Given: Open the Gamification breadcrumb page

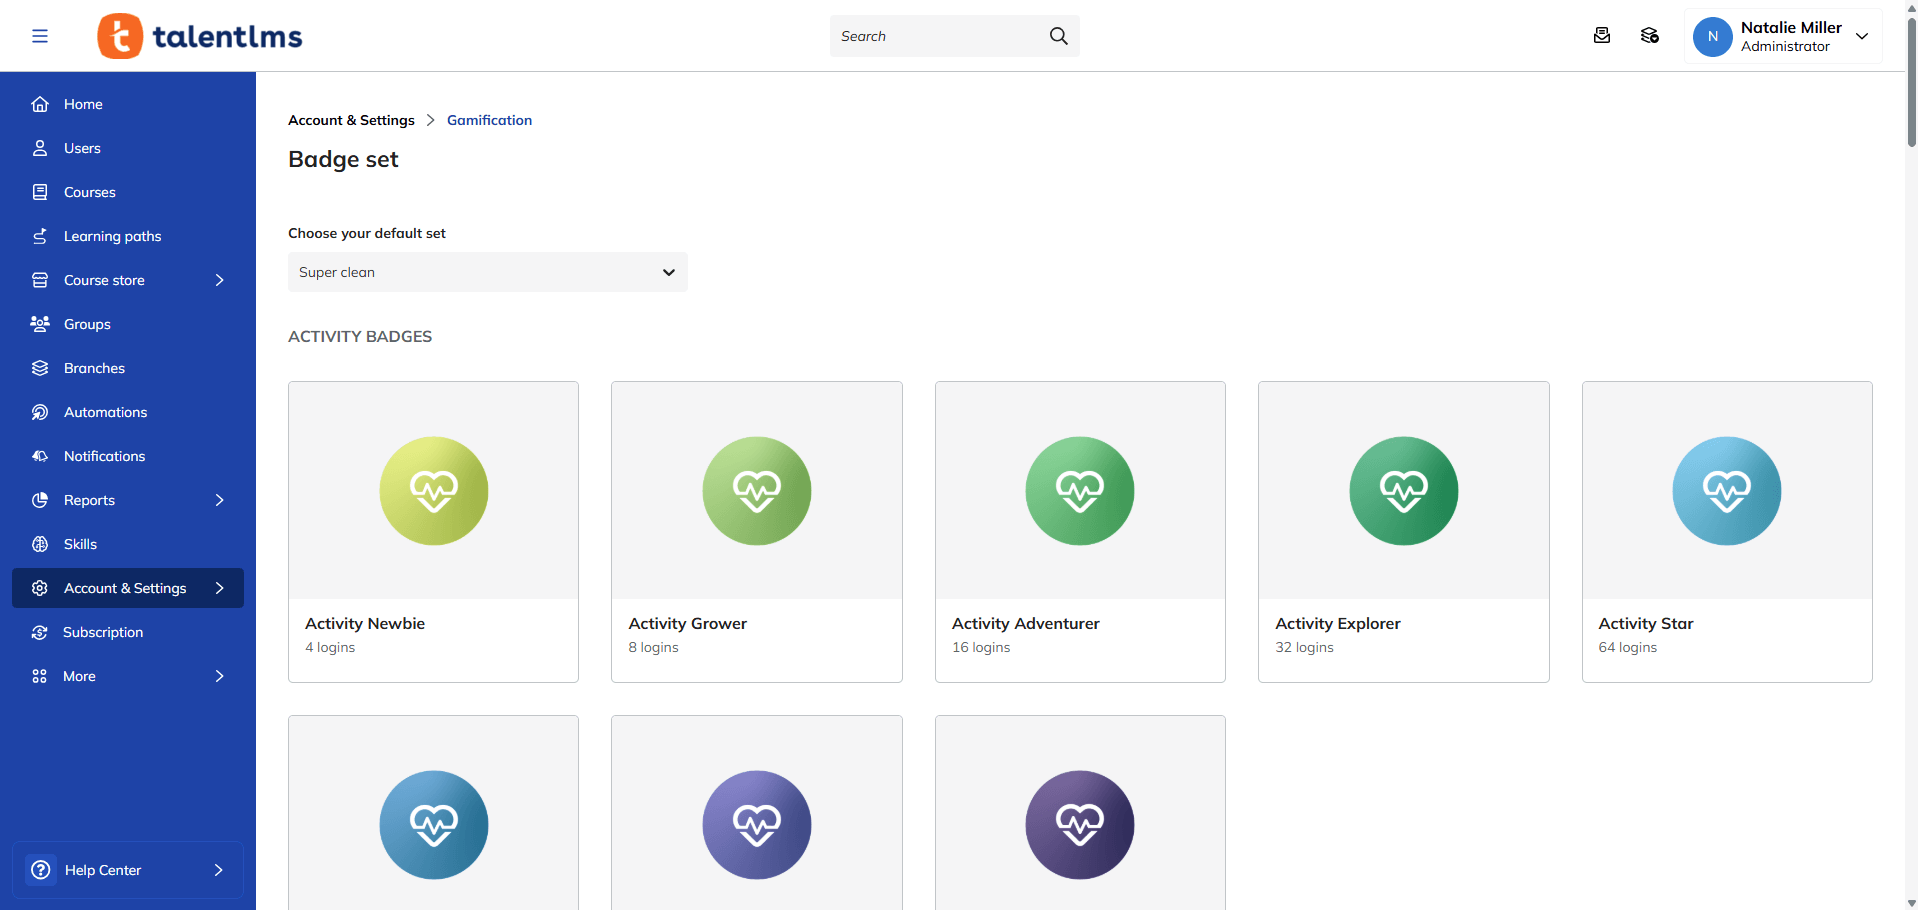Looking at the screenshot, I should [x=489, y=120].
